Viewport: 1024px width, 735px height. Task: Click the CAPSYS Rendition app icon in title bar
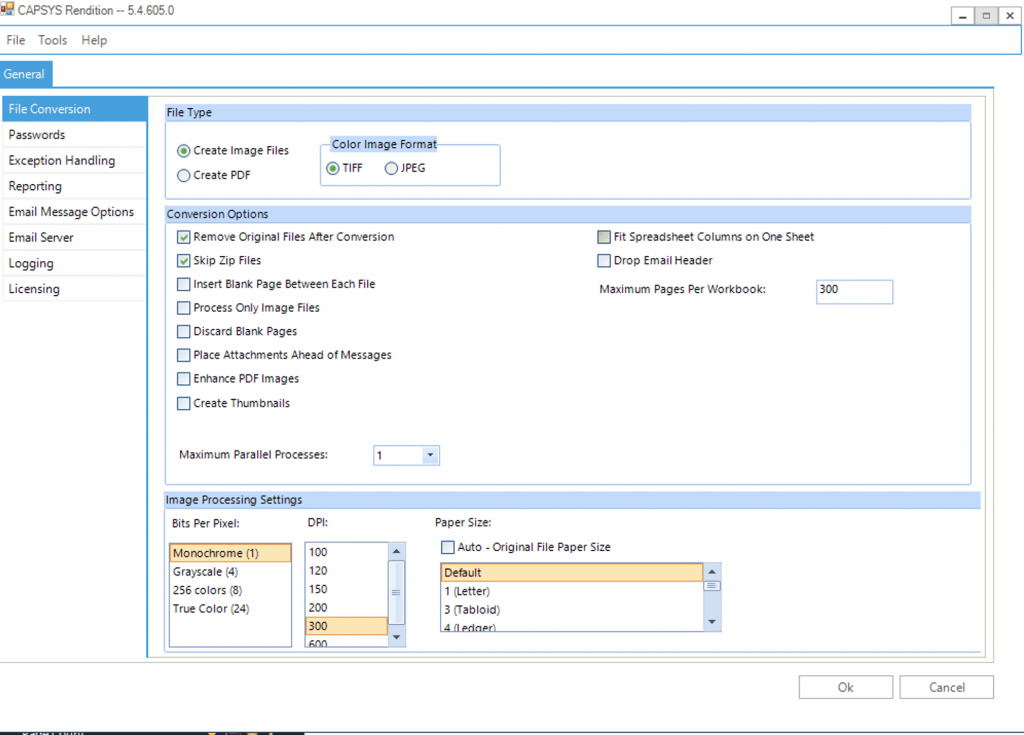pos(7,9)
